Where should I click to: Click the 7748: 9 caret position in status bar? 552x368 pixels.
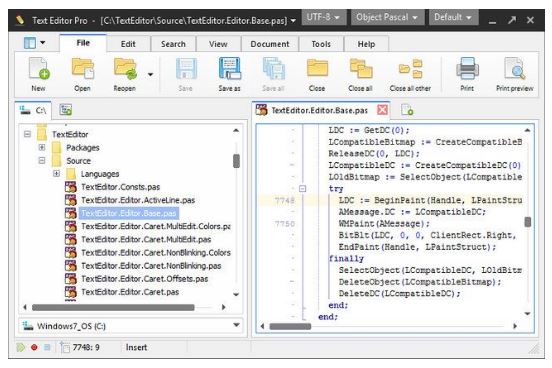tap(86, 348)
